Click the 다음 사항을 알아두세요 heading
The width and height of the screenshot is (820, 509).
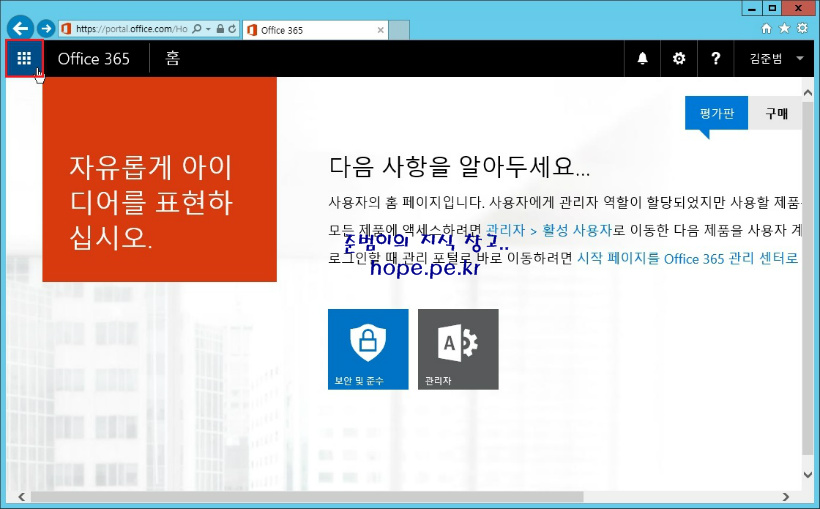460,166
